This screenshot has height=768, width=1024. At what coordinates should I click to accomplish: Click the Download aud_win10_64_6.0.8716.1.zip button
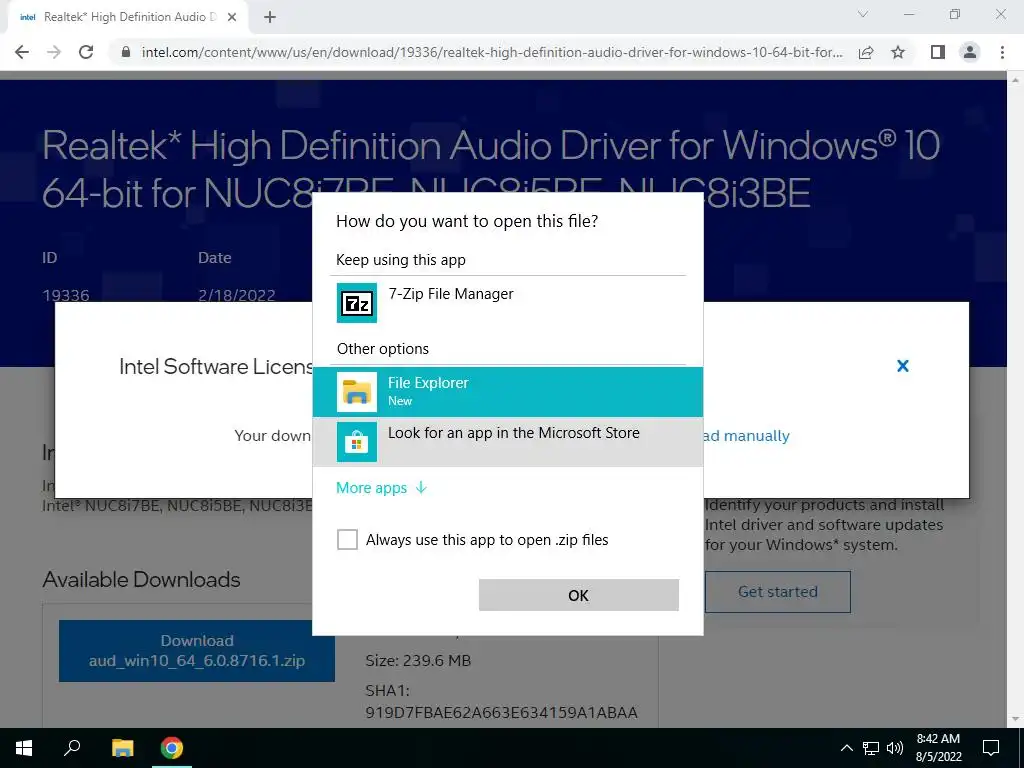(x=197, y=650)
